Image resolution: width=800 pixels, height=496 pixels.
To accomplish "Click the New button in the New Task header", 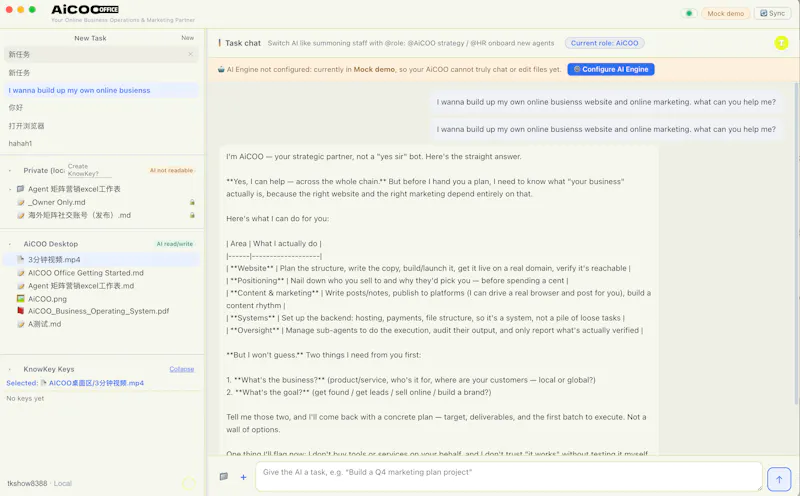I will (x=187, y=38).
